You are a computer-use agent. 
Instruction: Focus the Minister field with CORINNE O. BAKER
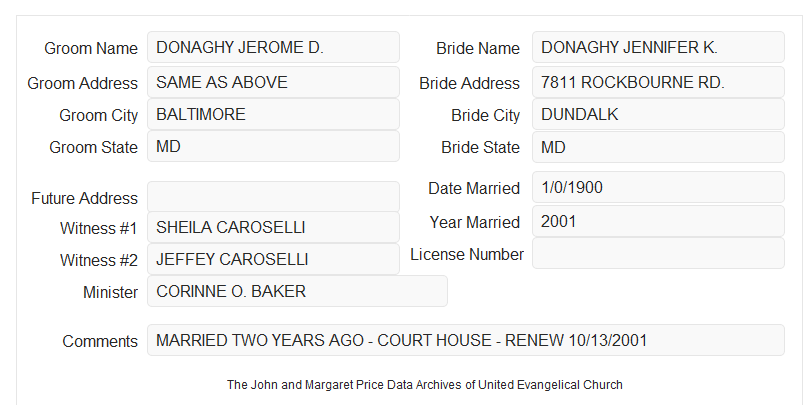[297, 291]
